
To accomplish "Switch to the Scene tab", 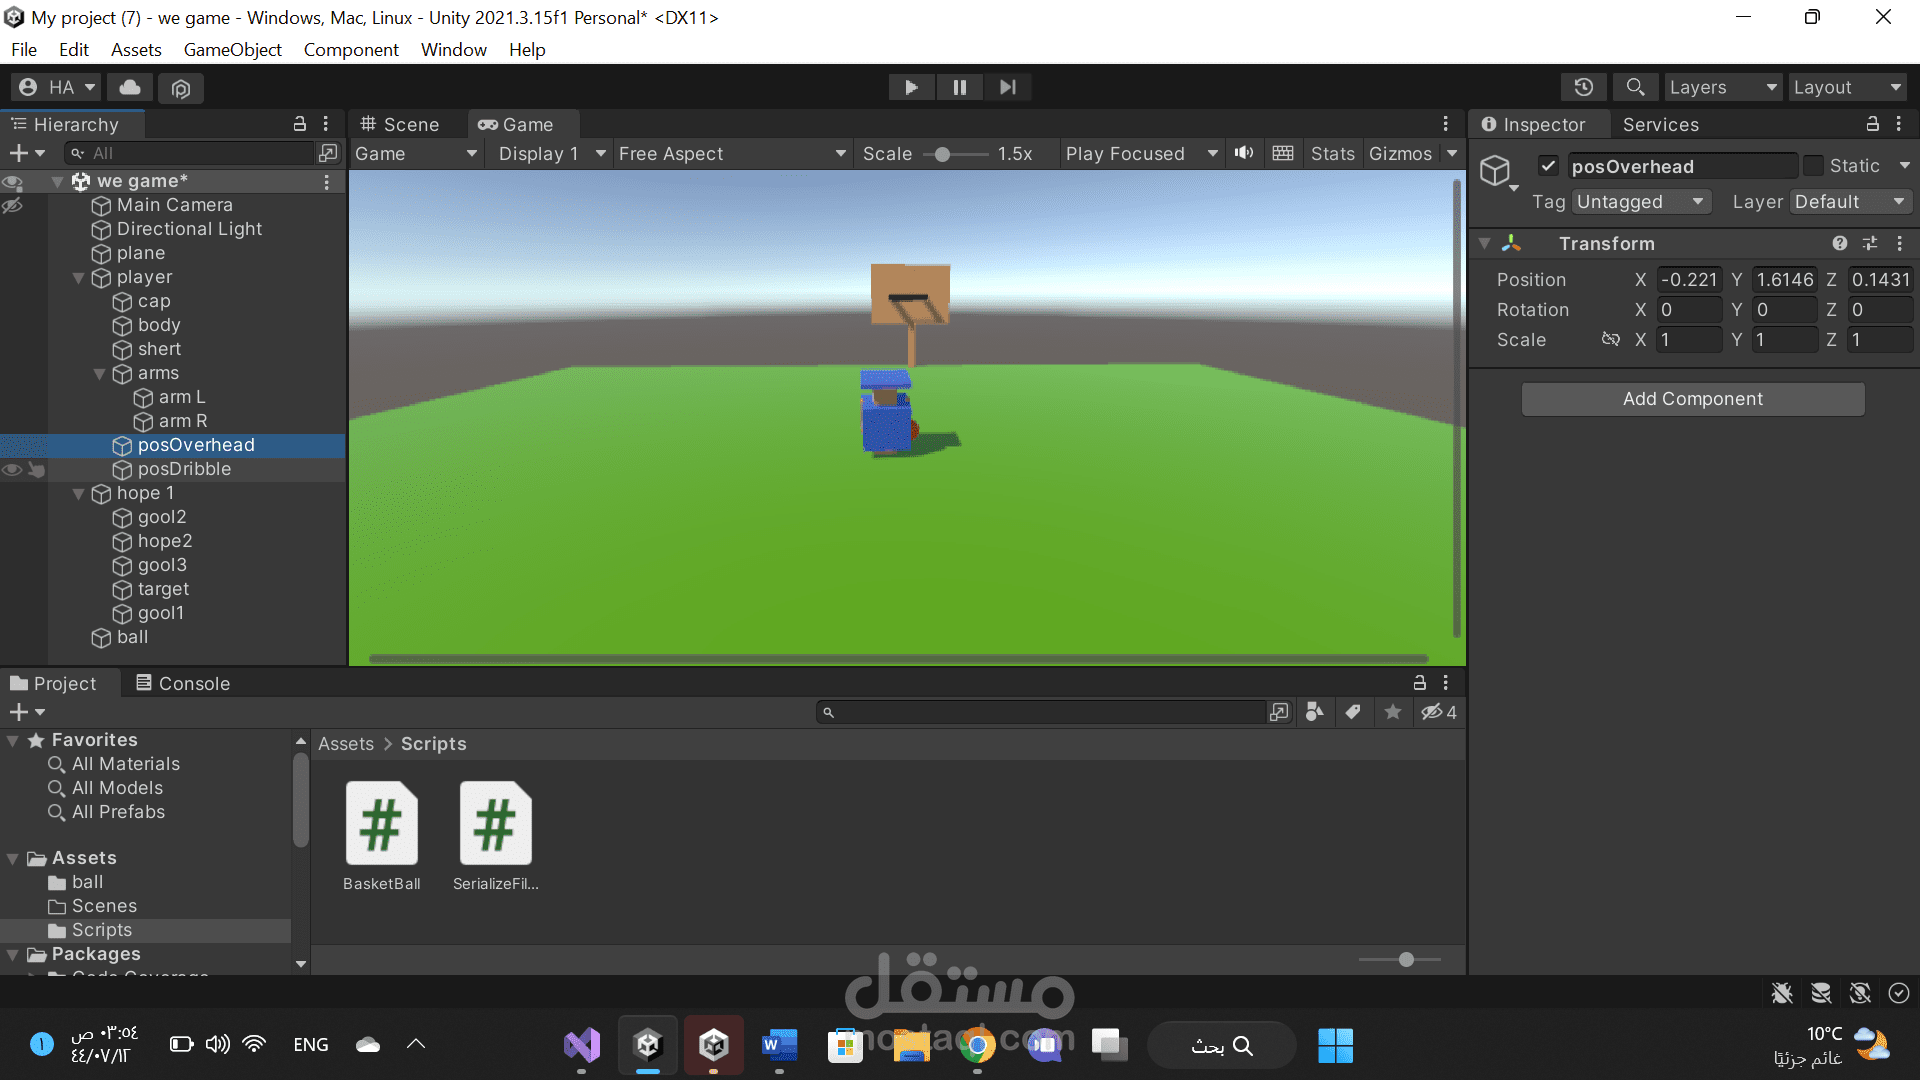I will coord(400,124).
